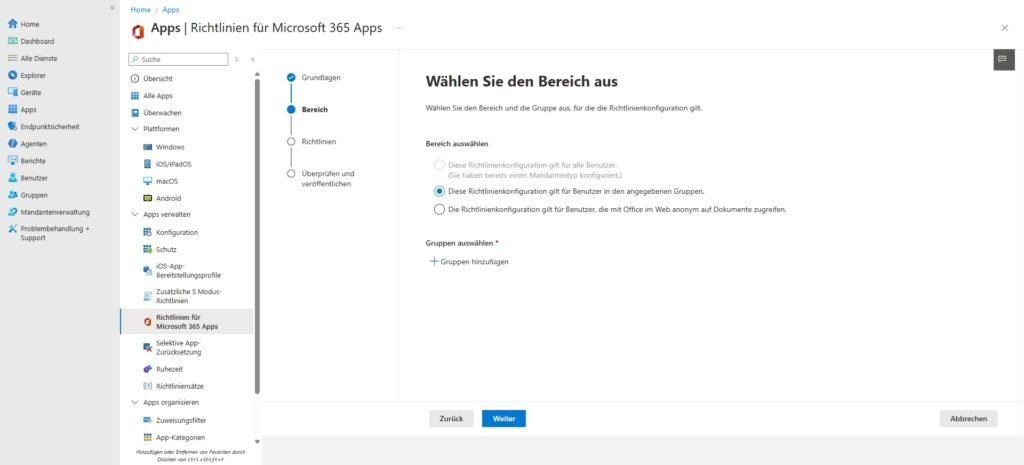Viewport: 1024px width, 465px height.
Task: Open Selektive App-Zurücksetzung icon entry
Action: click(148, 346)
